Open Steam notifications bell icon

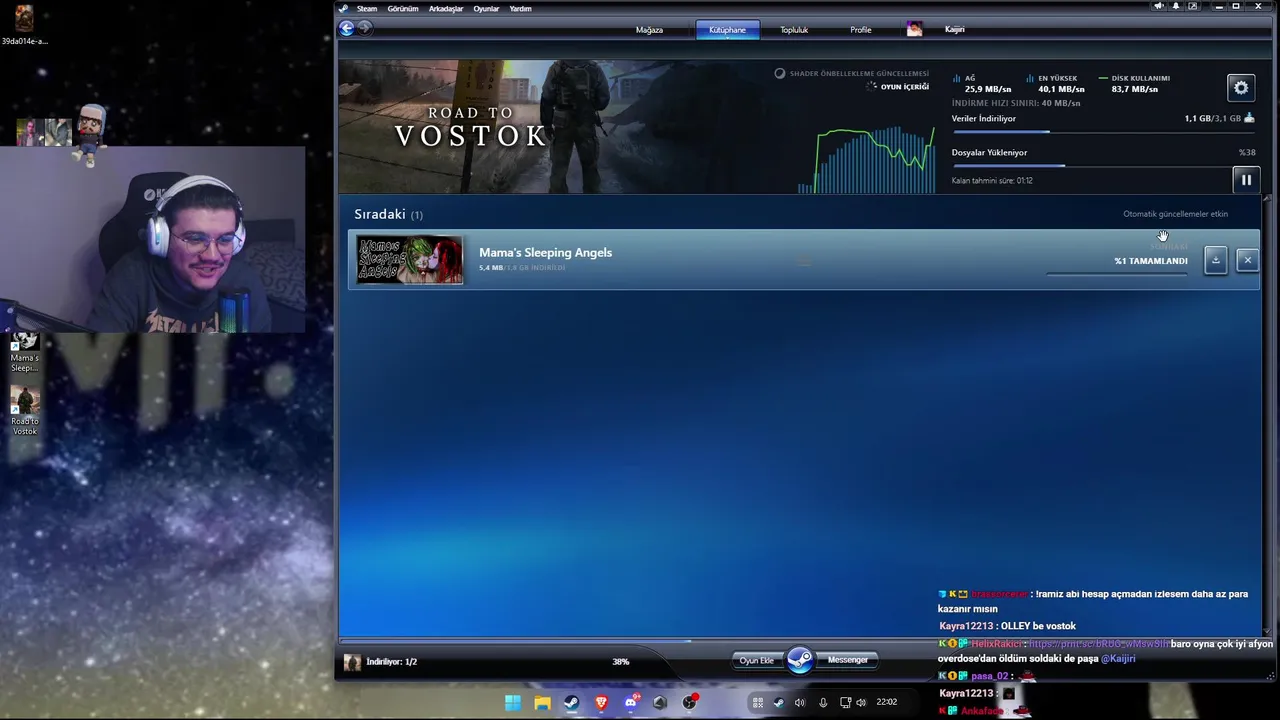click(1176, 6)
